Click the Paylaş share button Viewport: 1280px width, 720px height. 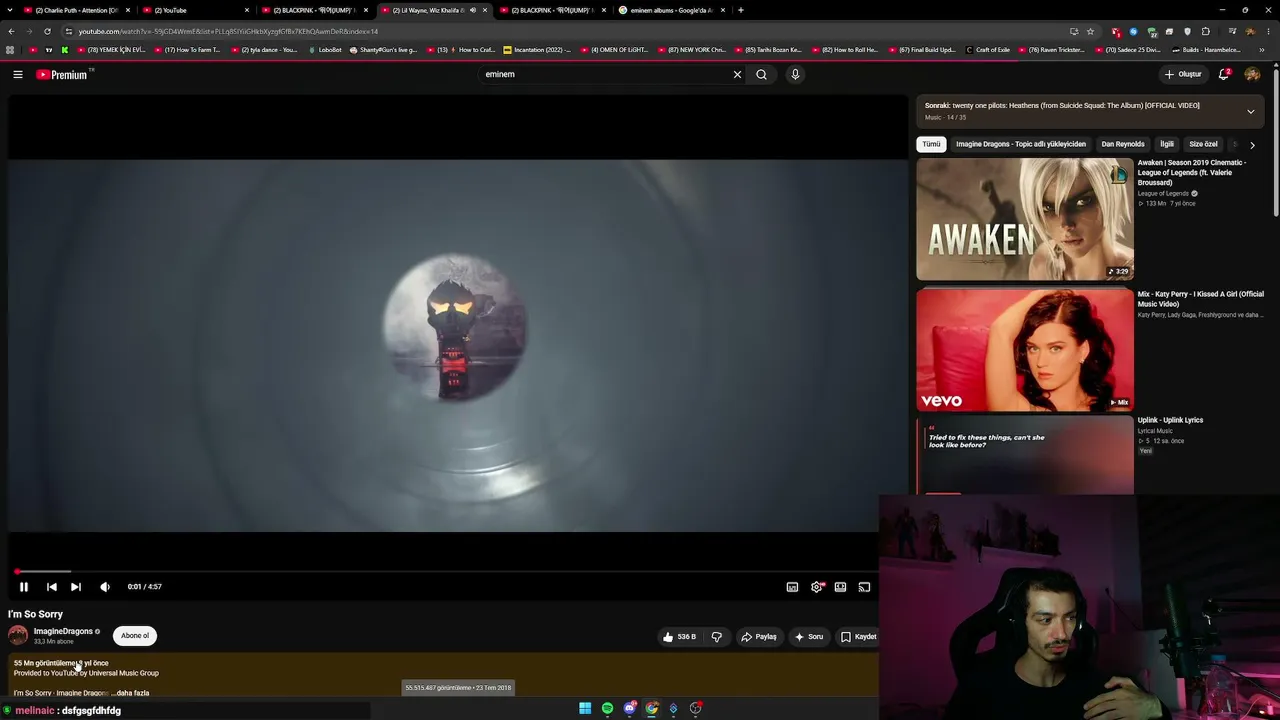(x=759, y=636)
